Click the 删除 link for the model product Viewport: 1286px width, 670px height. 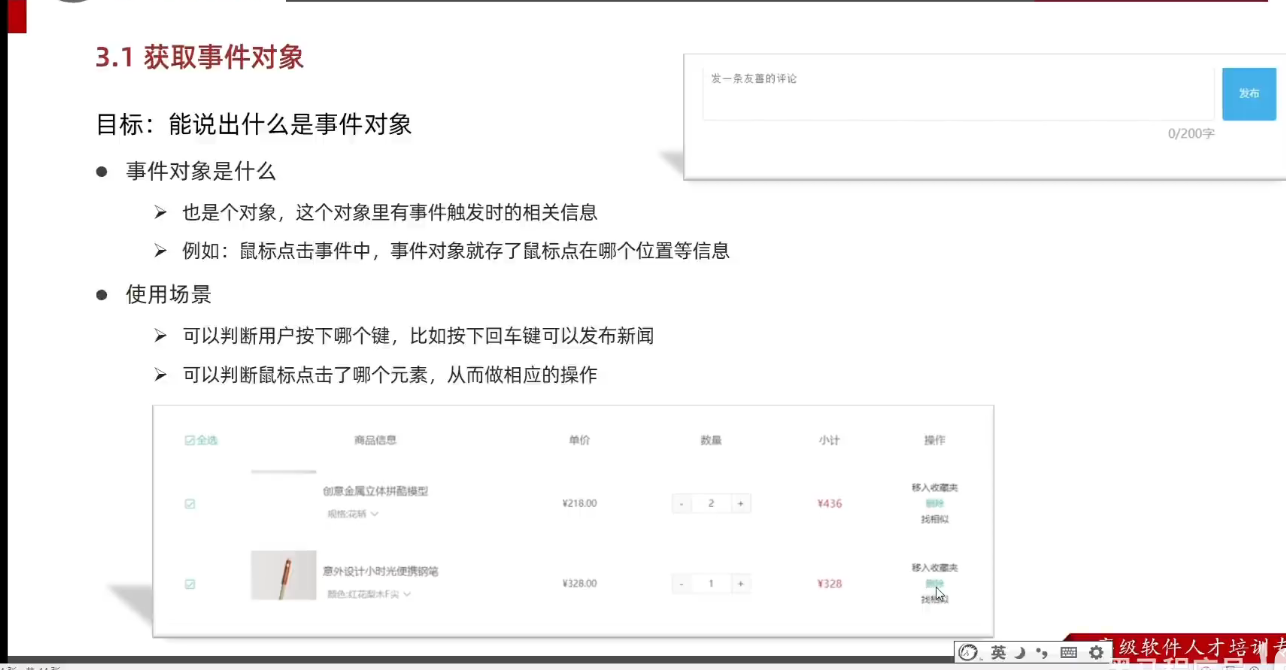(934, 503)
